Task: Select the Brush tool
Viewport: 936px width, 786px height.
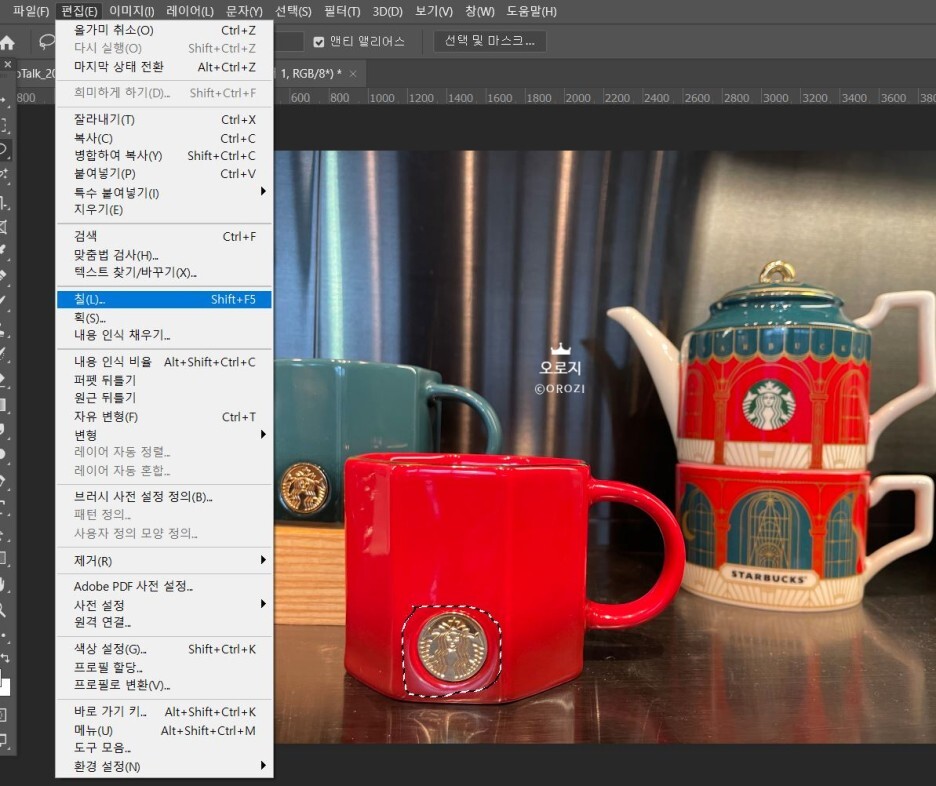Action: [4, 300]
